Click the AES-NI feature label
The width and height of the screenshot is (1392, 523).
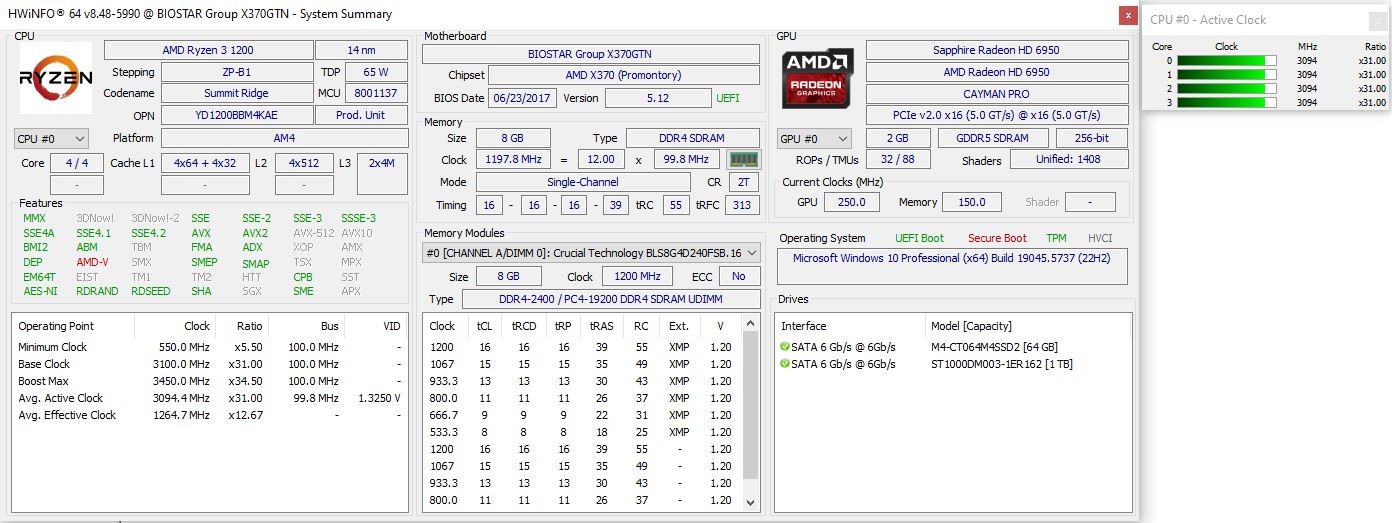pos(40,292)
